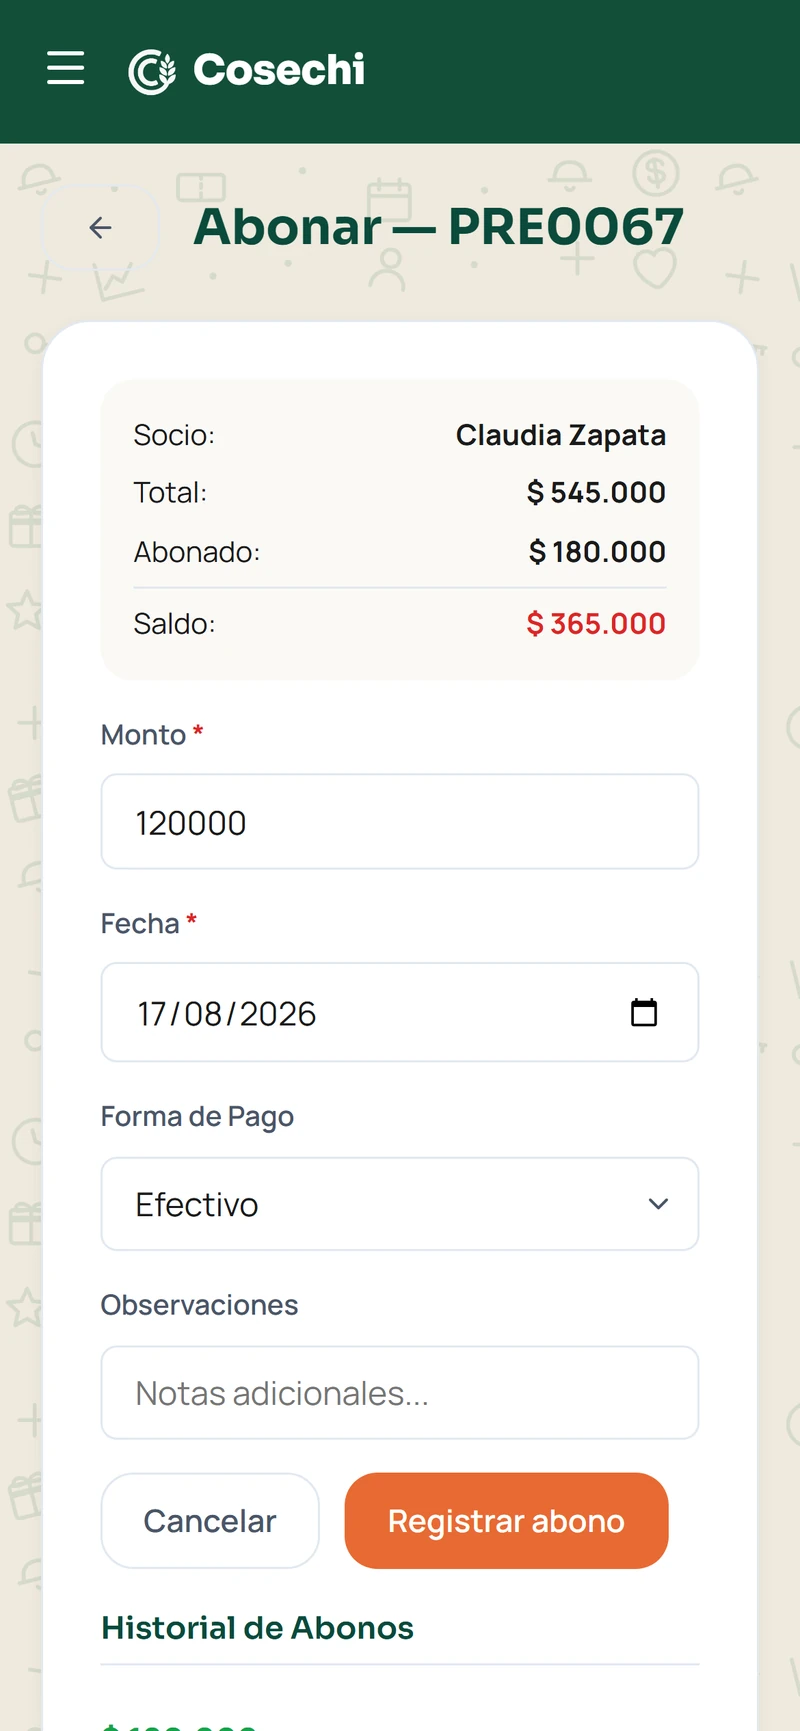This screenshot has width=800, height=1731.
Task: Open the calendar picker icon in Fecha
Action: click(644, 1012)
